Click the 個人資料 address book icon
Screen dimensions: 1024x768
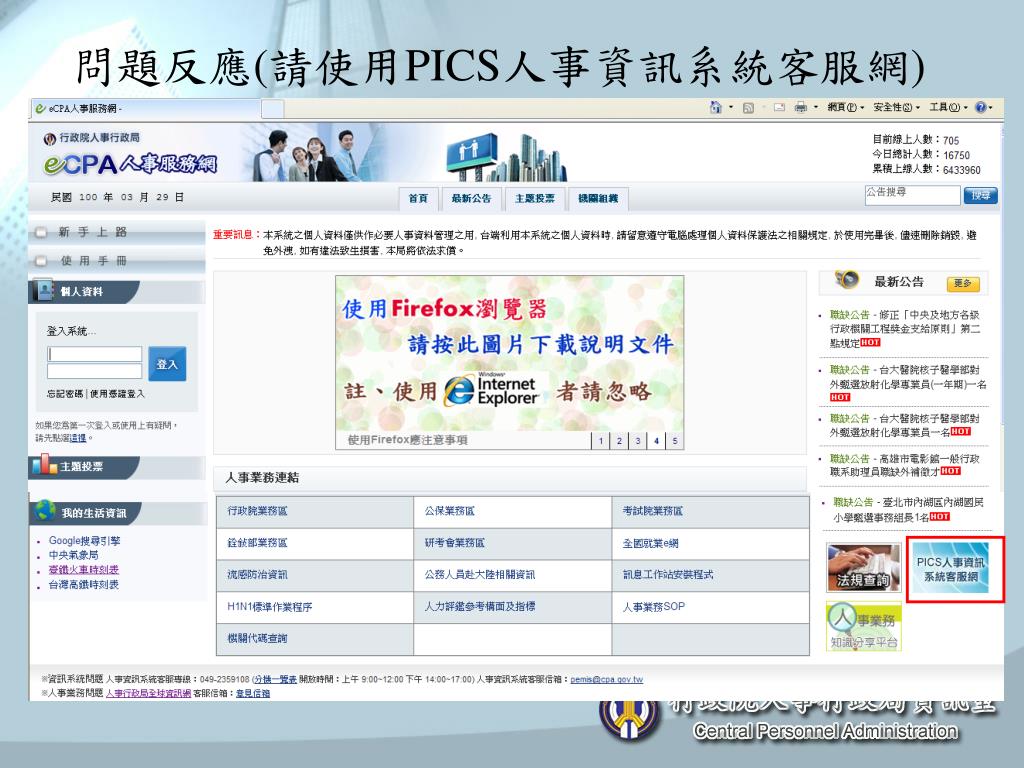(44, 291)
